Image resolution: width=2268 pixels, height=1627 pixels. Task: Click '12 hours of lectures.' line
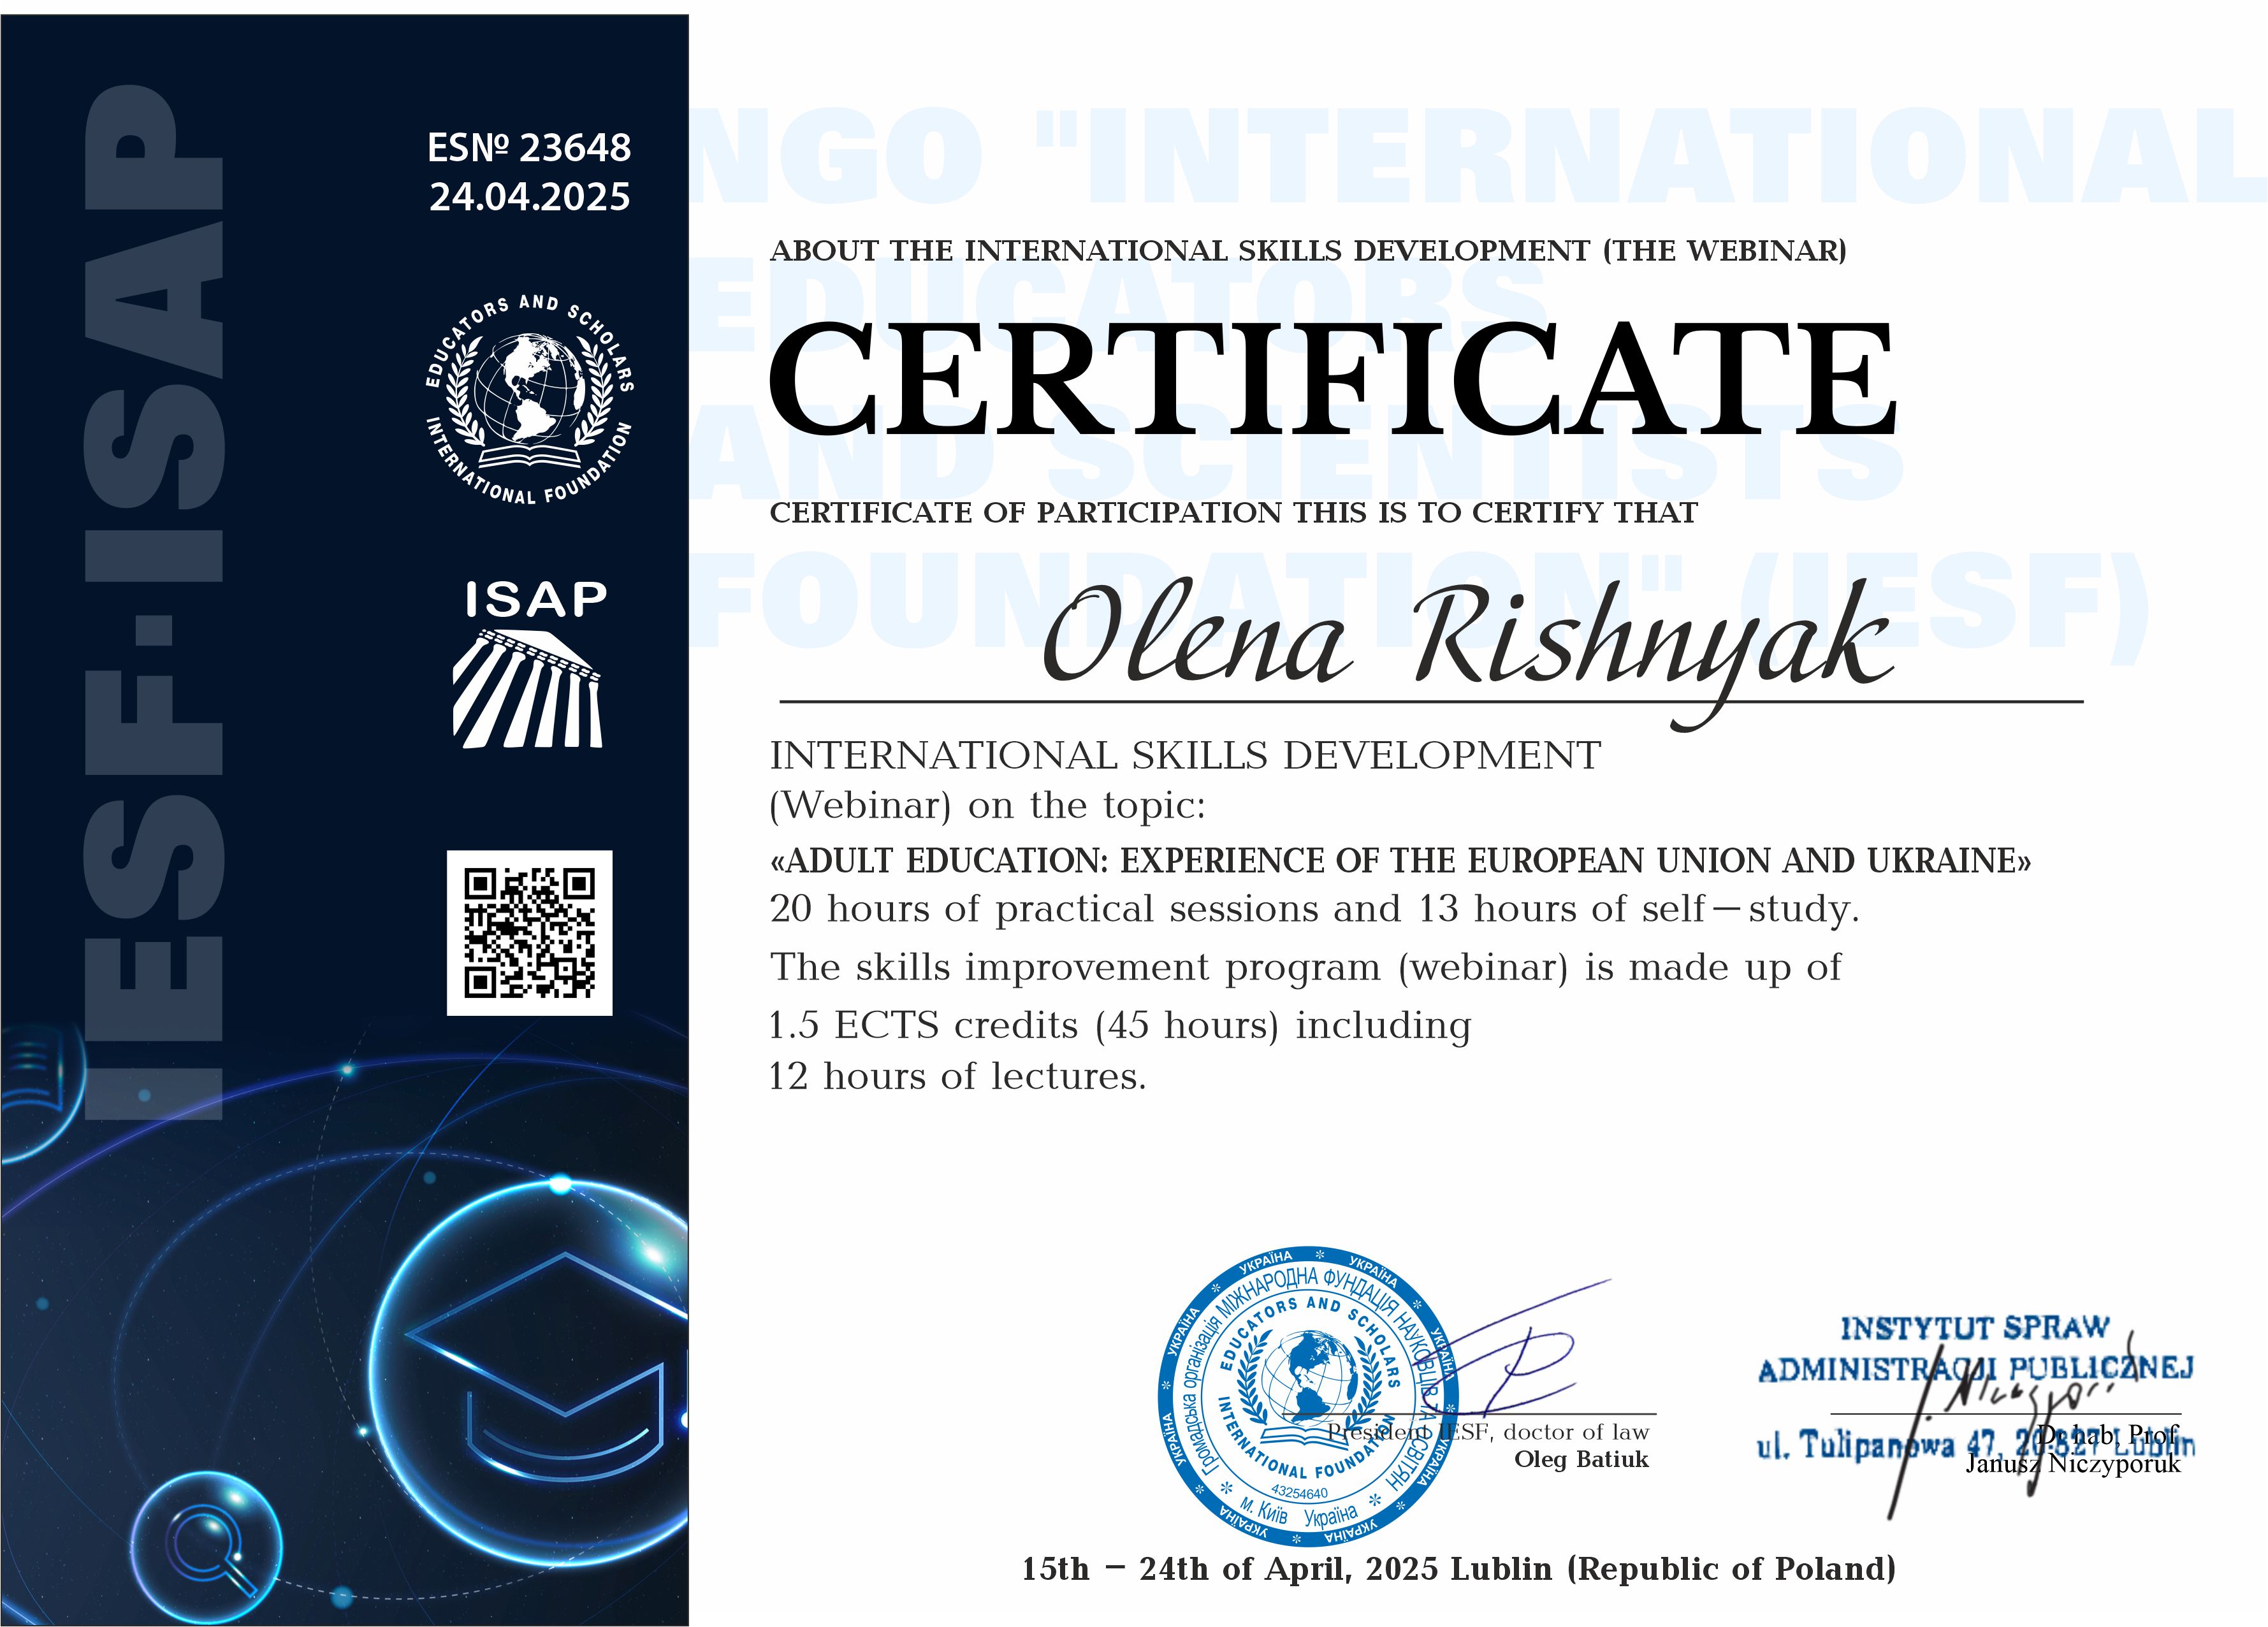[x=957, y=1076]
